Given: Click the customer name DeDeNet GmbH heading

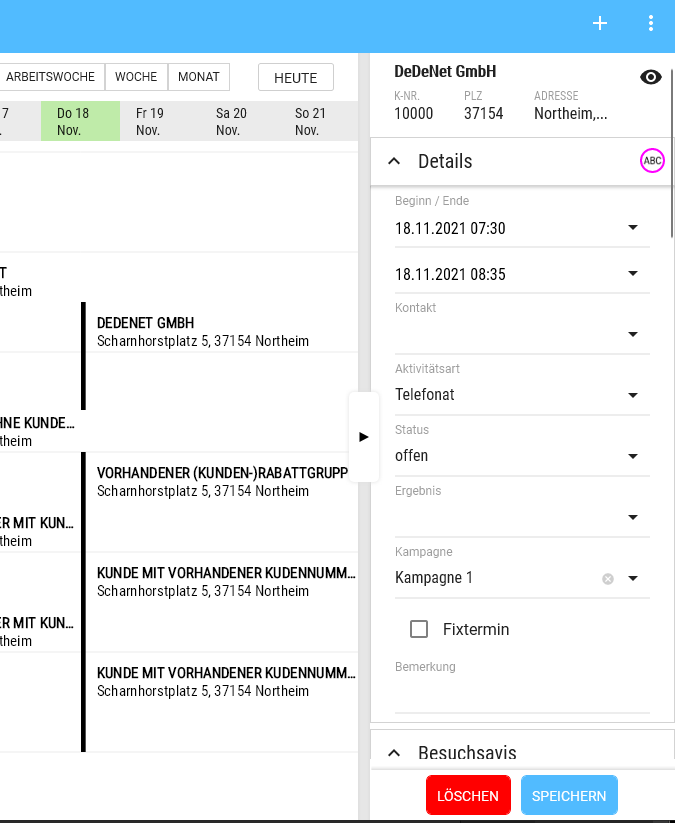Looking at the screenshot, I should pos(445,71).
